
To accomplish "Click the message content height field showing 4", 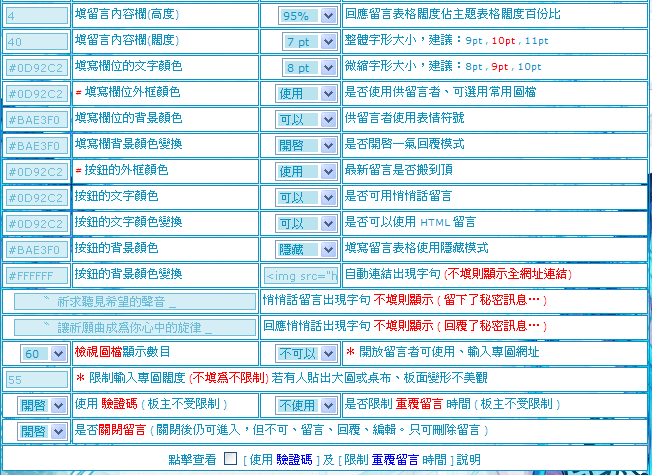I will (37, 16).
